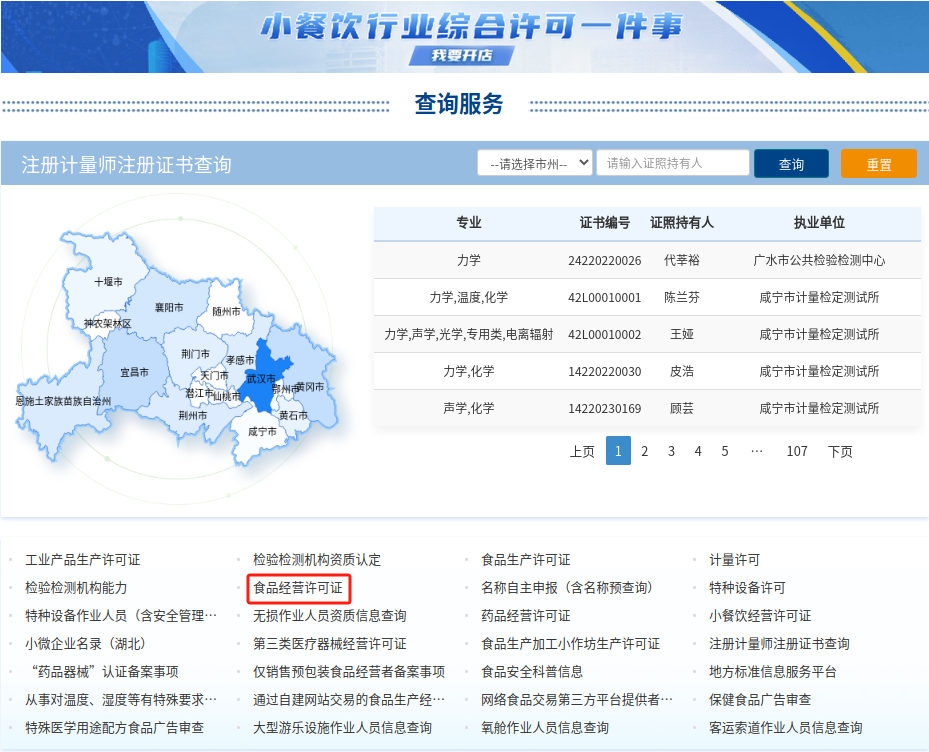Screen dimensions: 929x752
Task: Open 小餐饮经营许可证 link
Action: [760, 616]
